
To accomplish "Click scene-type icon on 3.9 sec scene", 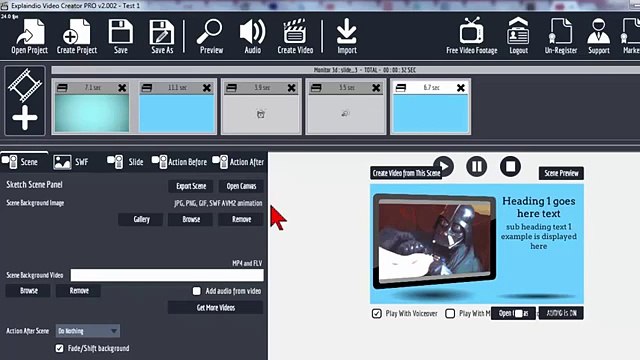I will tap(231, 88).
